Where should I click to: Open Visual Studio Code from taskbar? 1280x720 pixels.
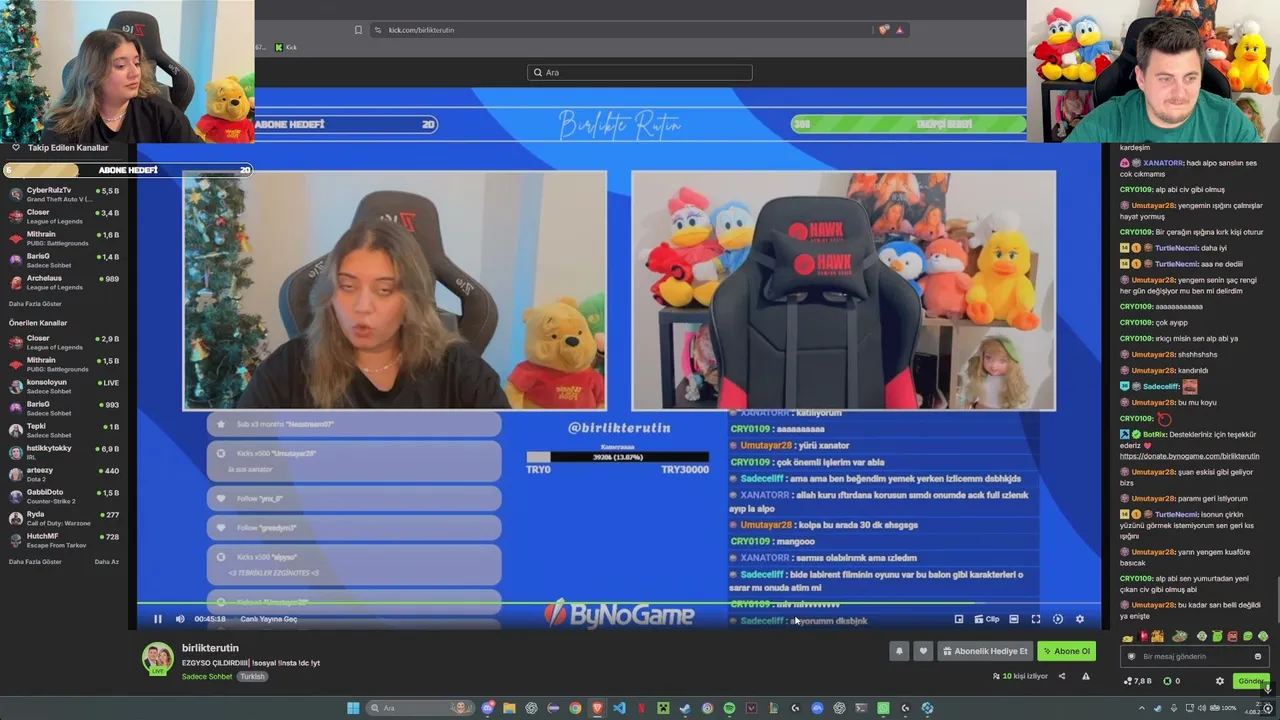pyautogui.click(x=619, y=708)
